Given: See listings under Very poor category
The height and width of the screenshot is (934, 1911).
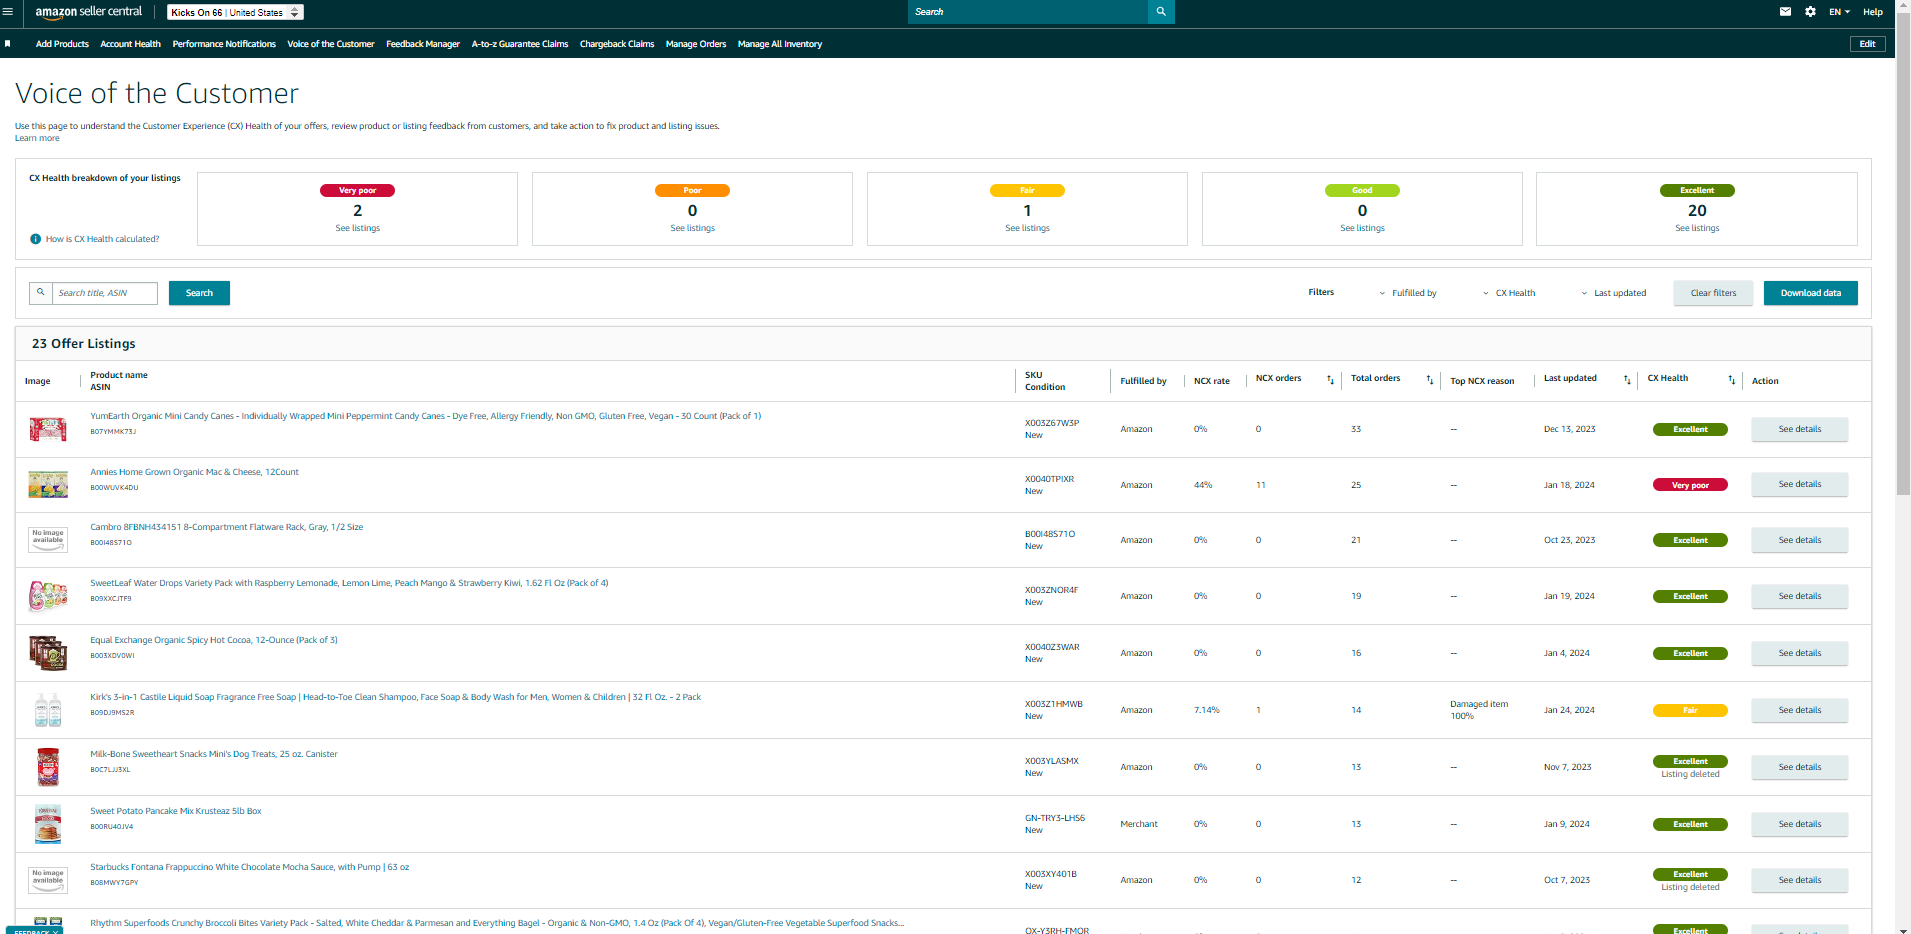Looking at the screenshot, I should (357, 228).
